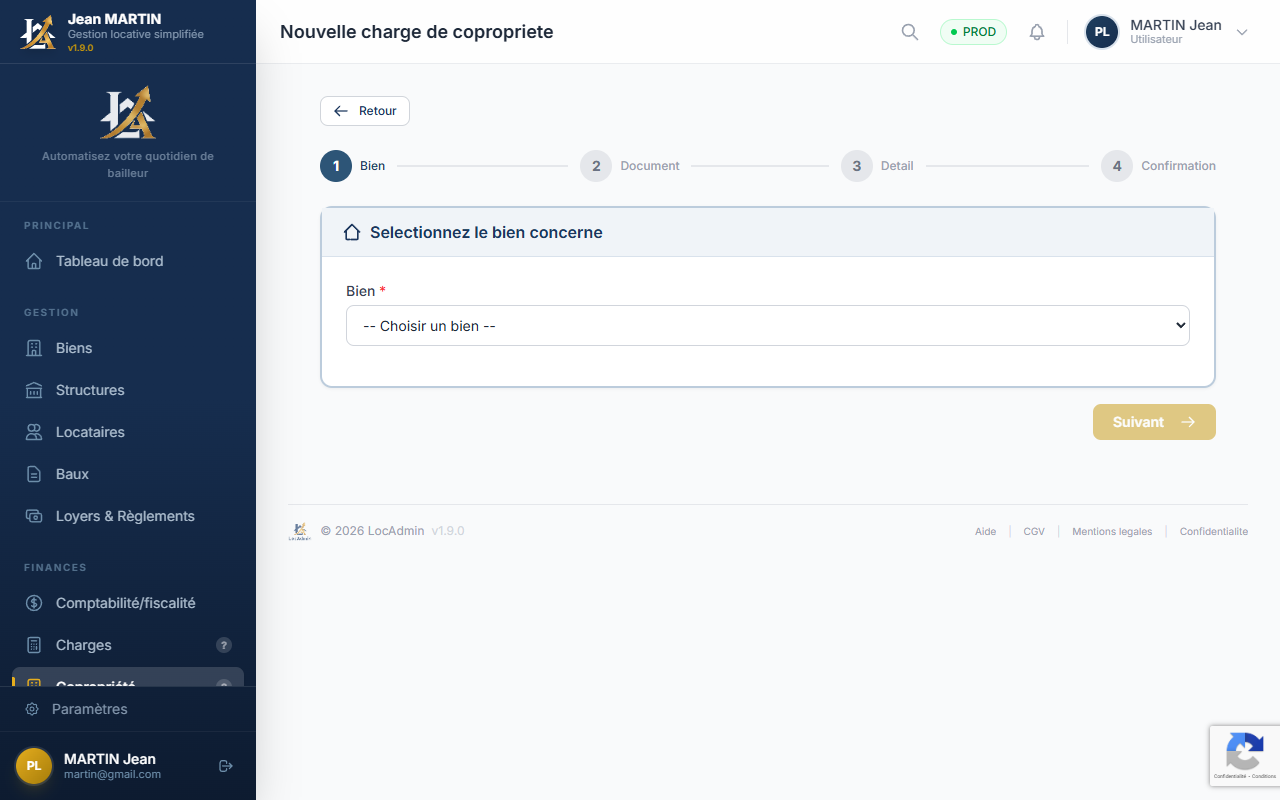Open the Mentions legales footer link
The width and height of the screenshot is (1280, 800).
(x=1111, y=531)
